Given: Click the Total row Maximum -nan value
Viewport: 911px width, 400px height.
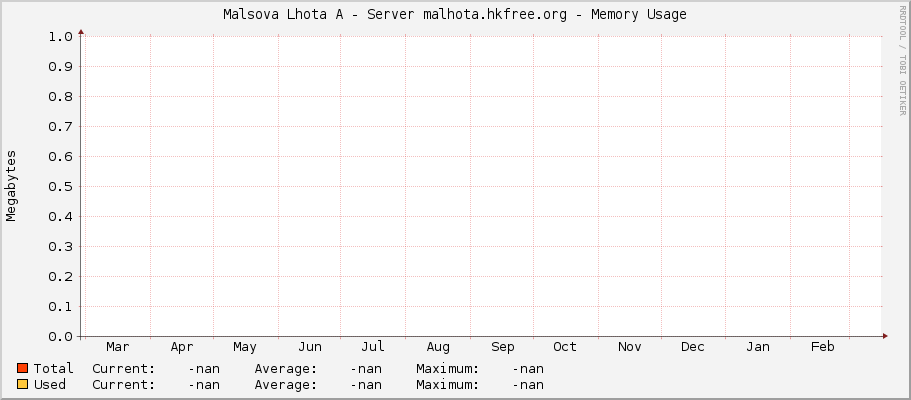Looking at the screenshot, I should 528,369.
